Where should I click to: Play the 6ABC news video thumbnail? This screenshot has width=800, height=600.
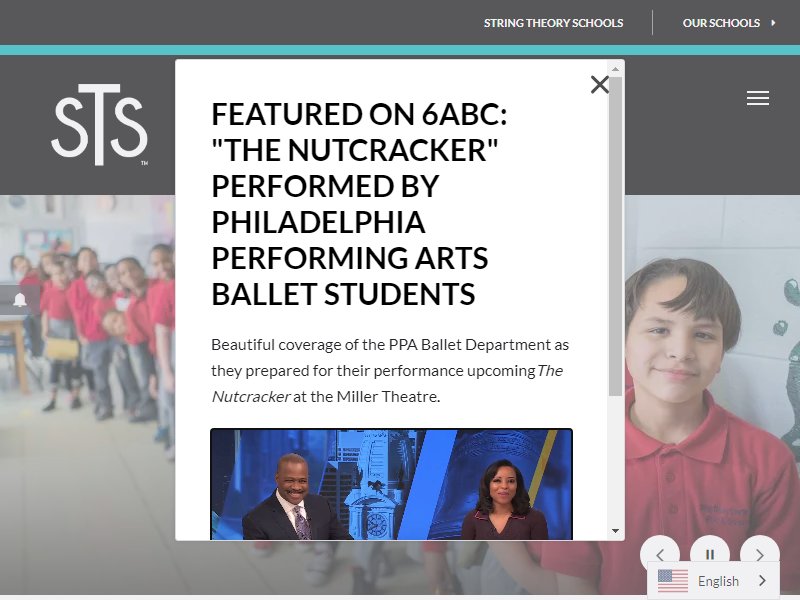[391, 484]
